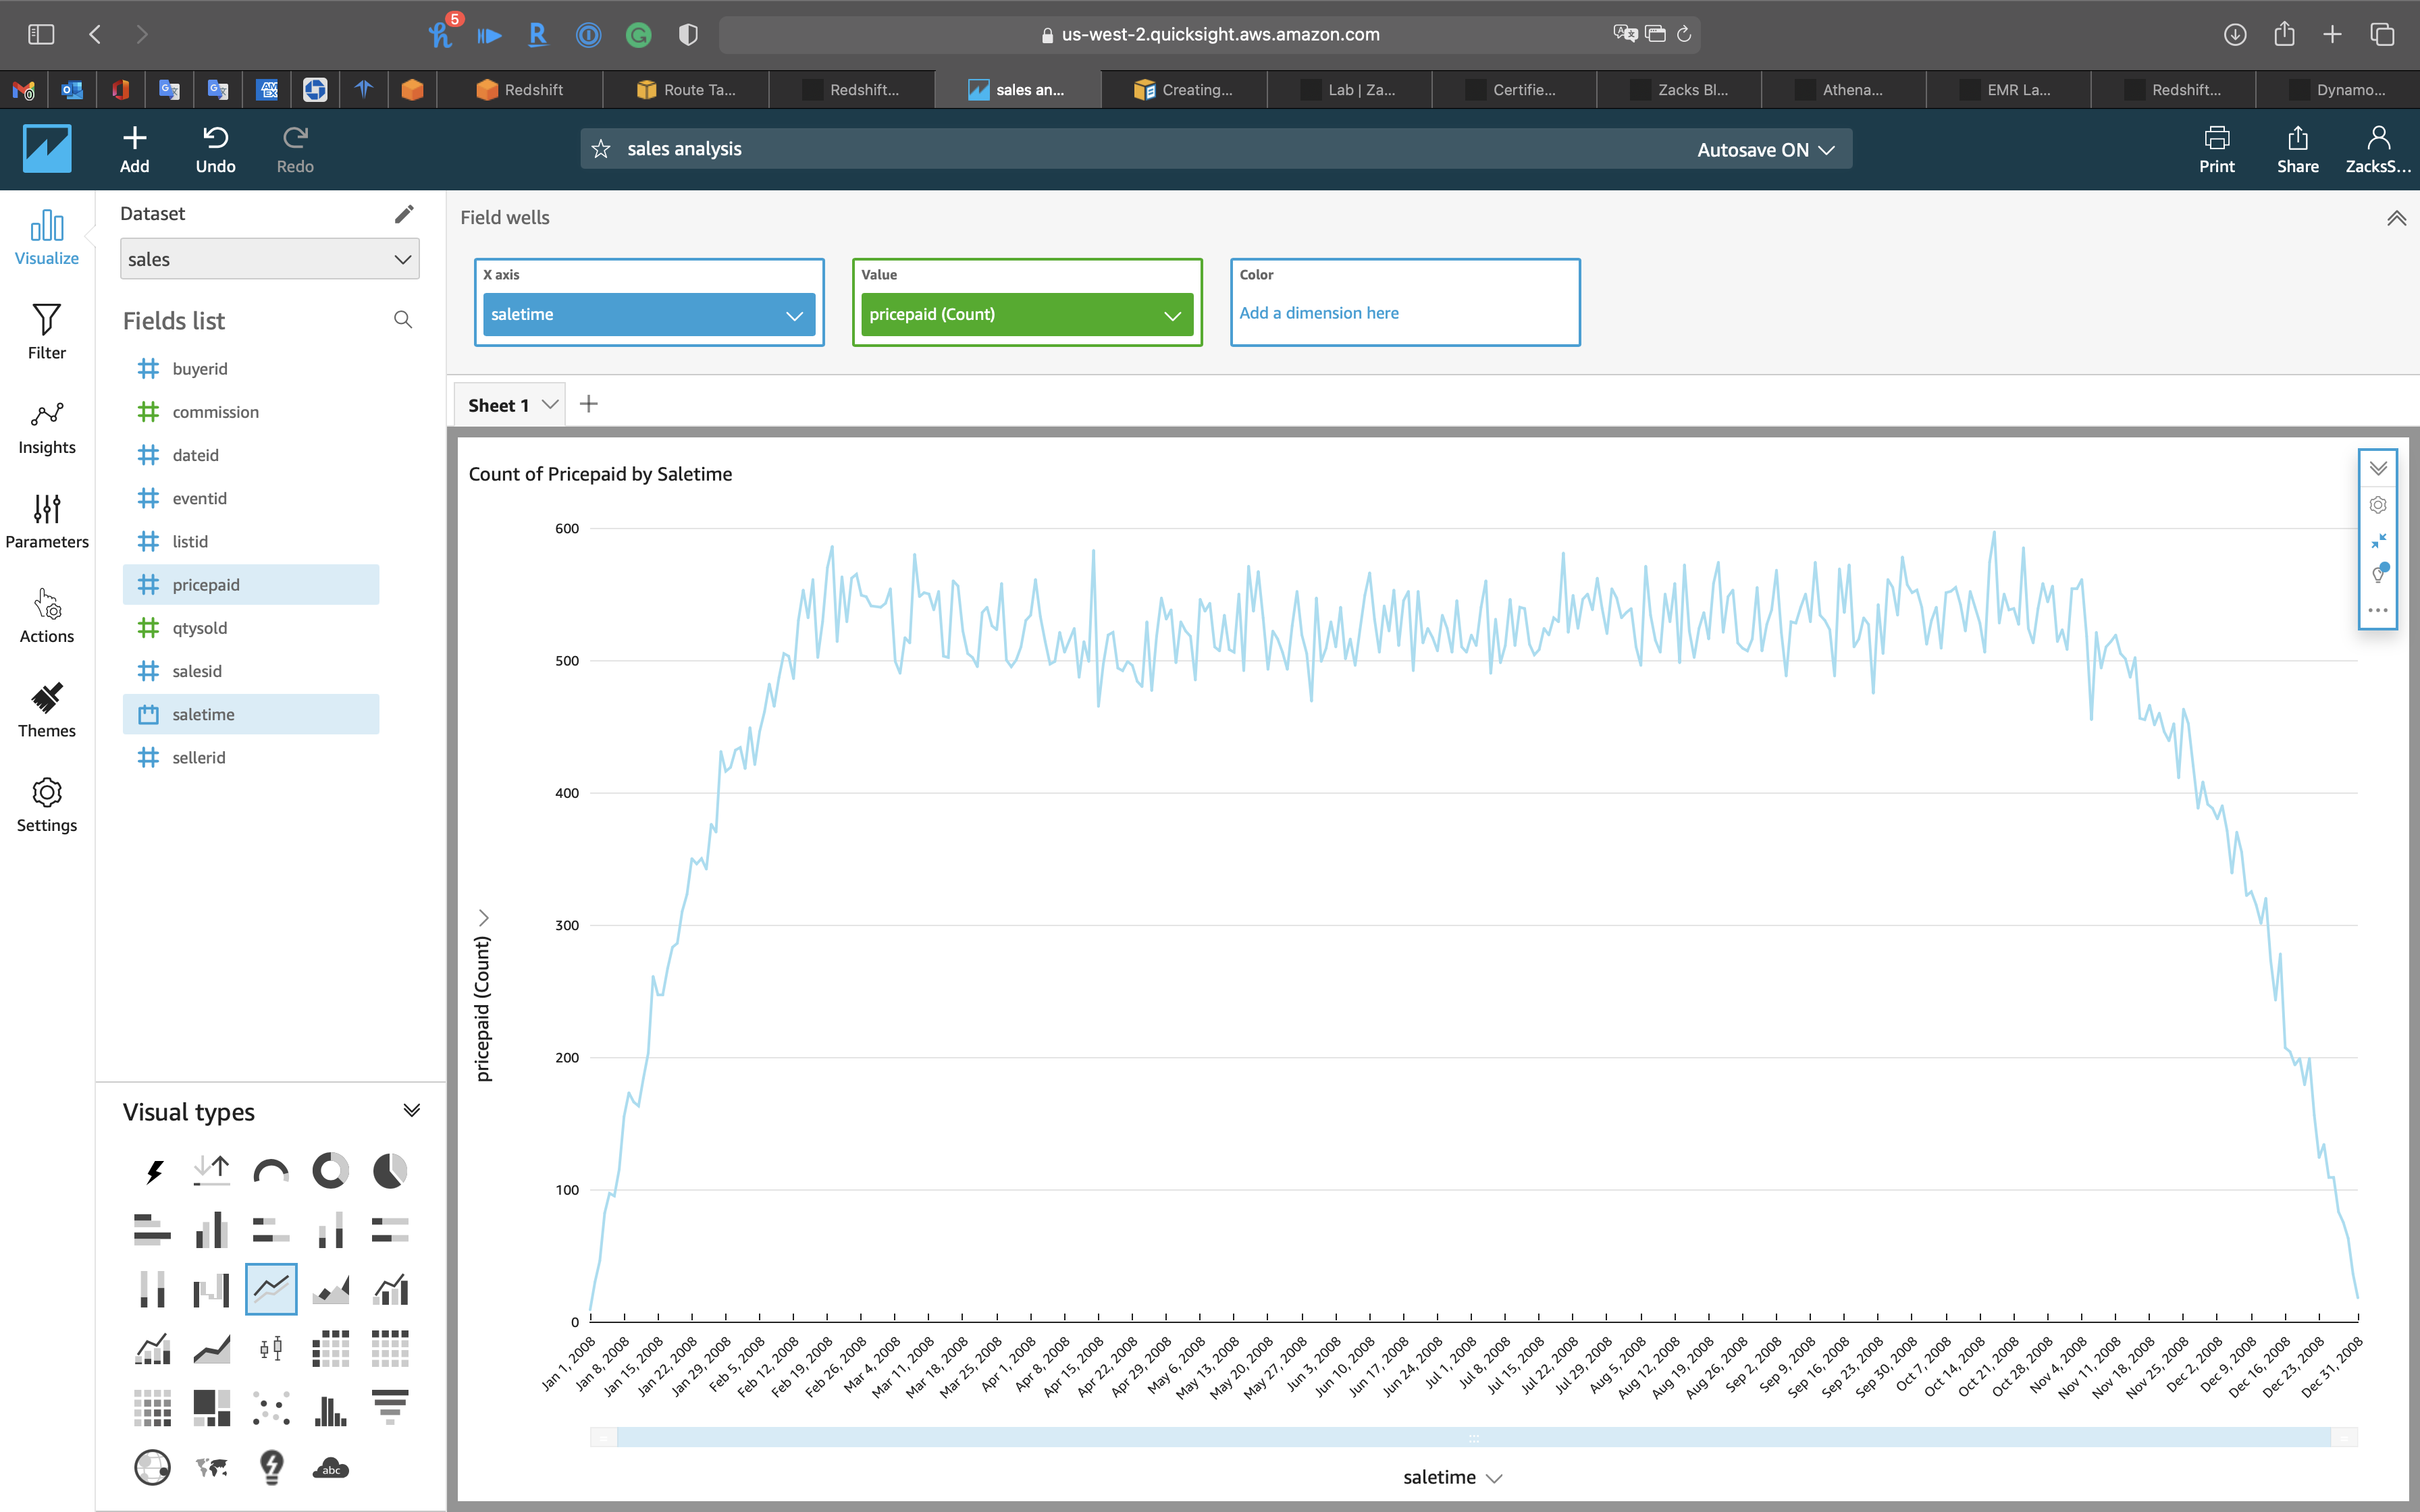
Task: Switch to the Redshift browser tab
Action: 520,90
